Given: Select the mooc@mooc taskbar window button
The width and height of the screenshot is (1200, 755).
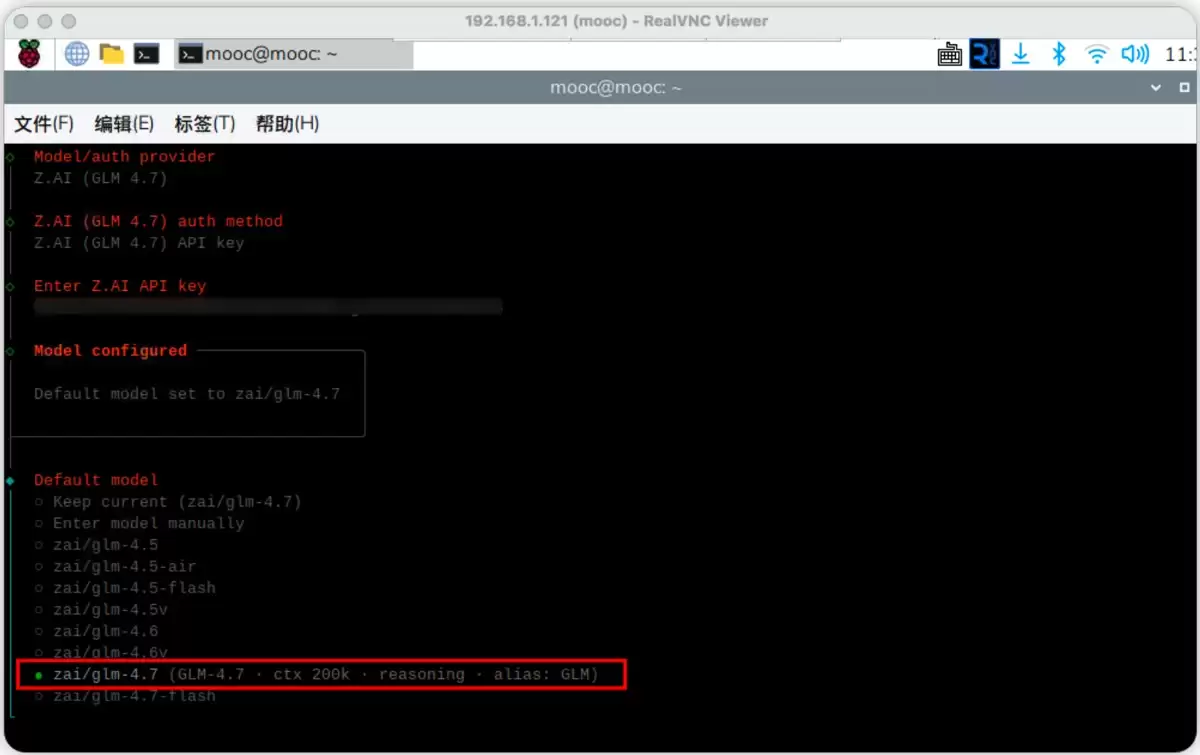Looking at the screenshot, I should [x=294, y=54].
